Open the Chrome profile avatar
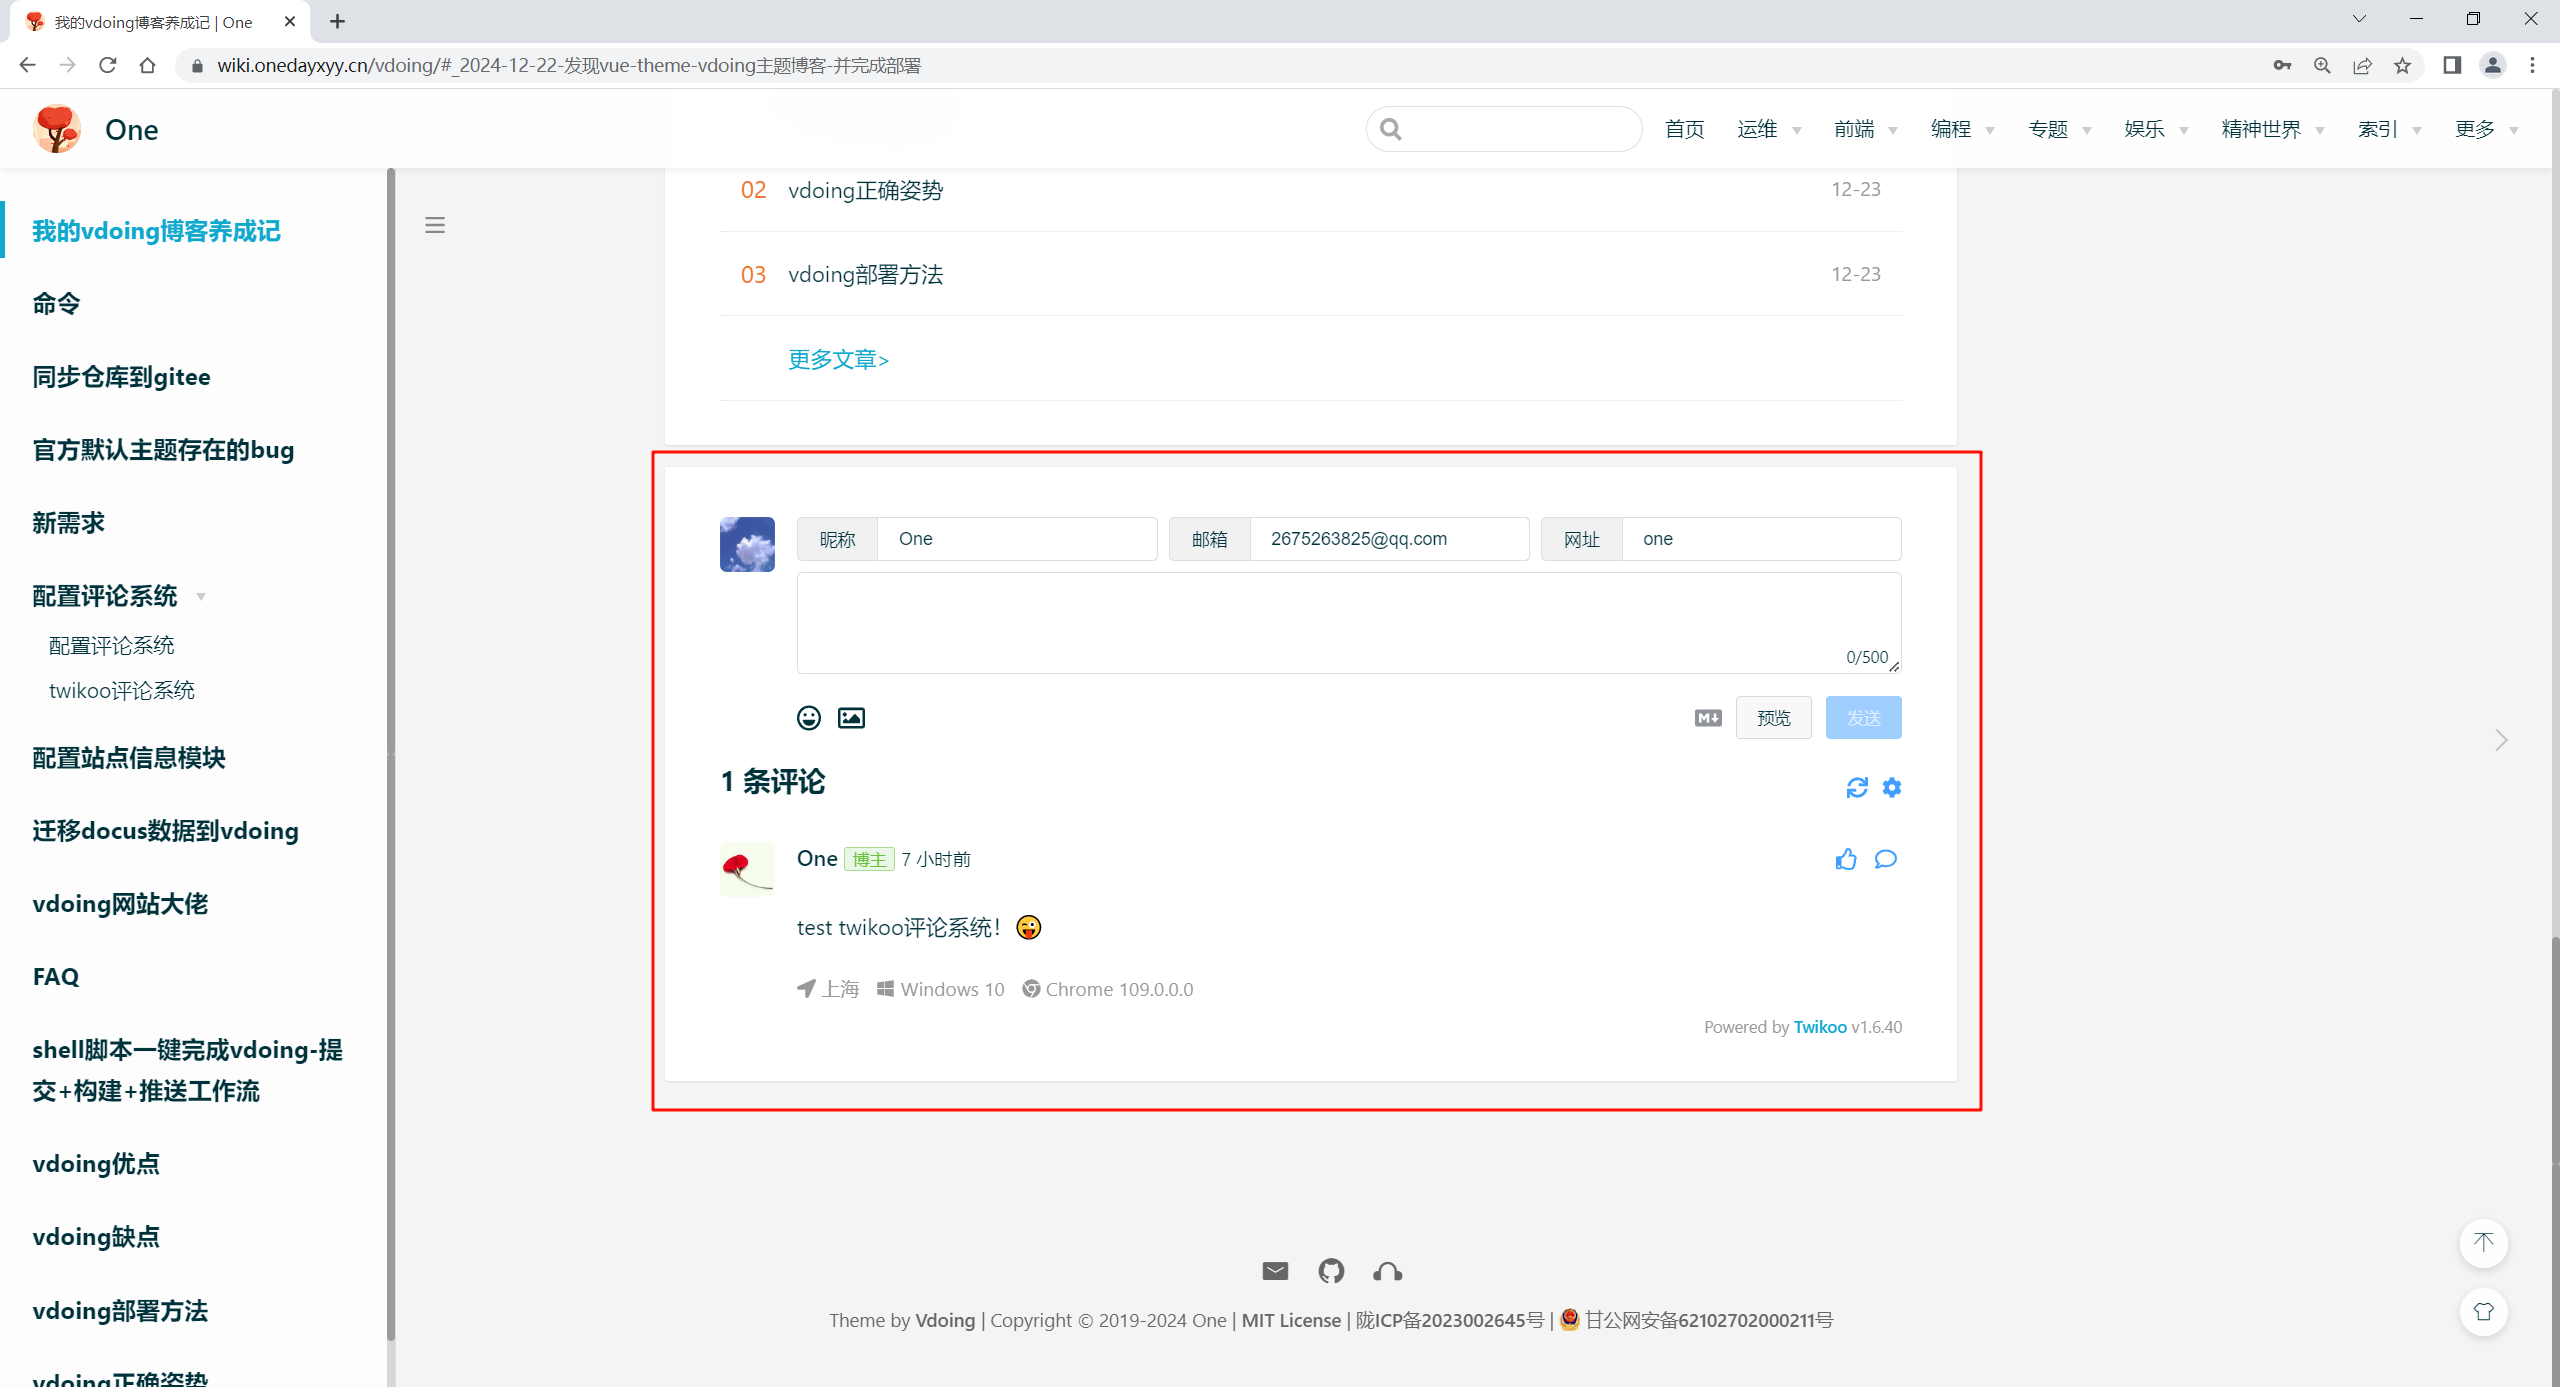The image size is (2560, 1387). pos(2492,65)
